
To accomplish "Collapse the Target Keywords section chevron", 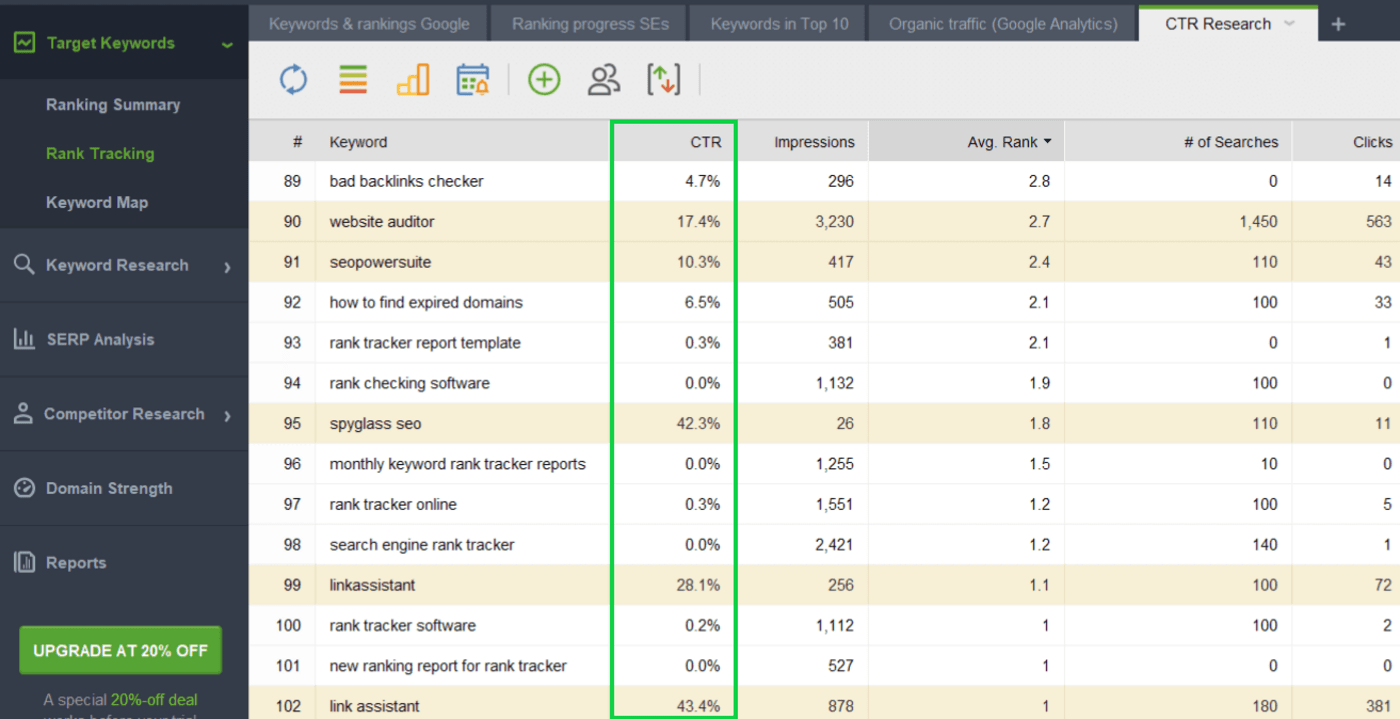I will 227,44.
